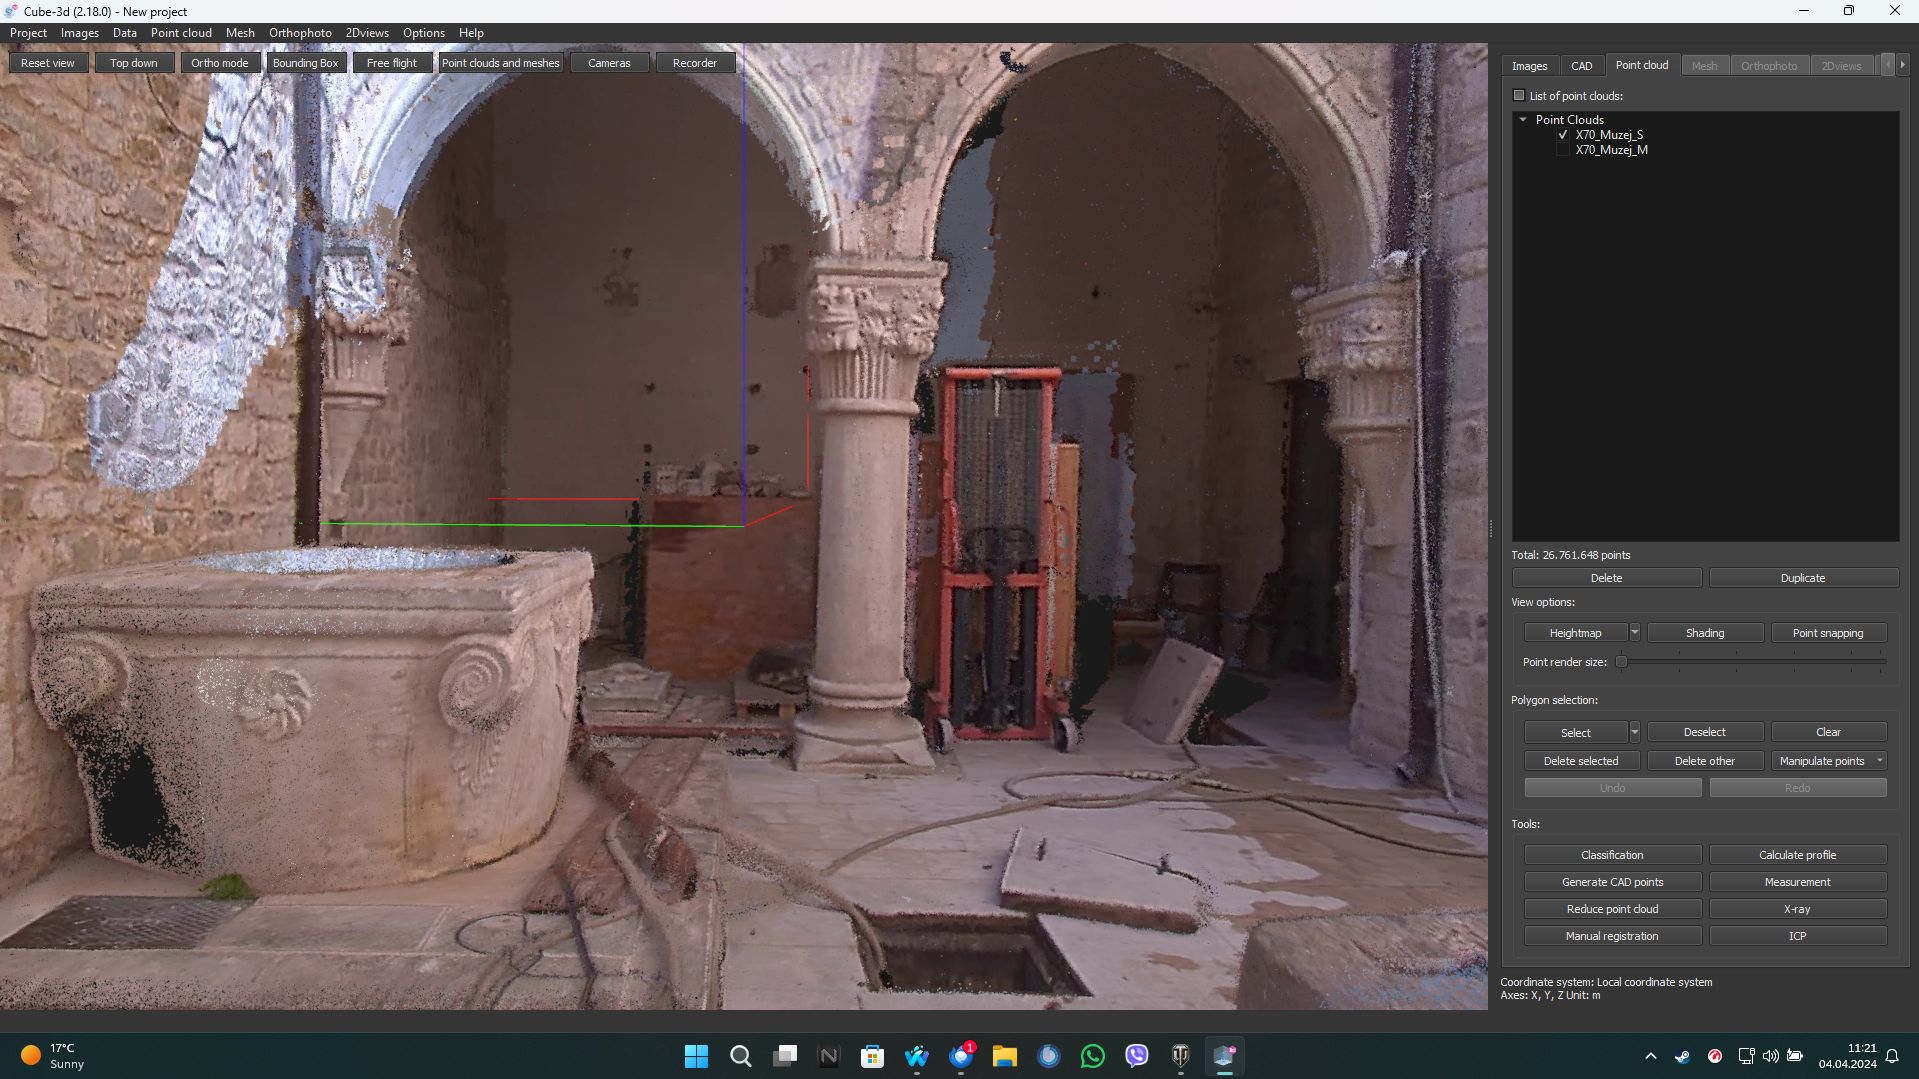Viewport: 1919px width, 1079px height.
Task: Launch Viber from the taskbar
Action: pyautogui.click(x=1136, y=1056)
